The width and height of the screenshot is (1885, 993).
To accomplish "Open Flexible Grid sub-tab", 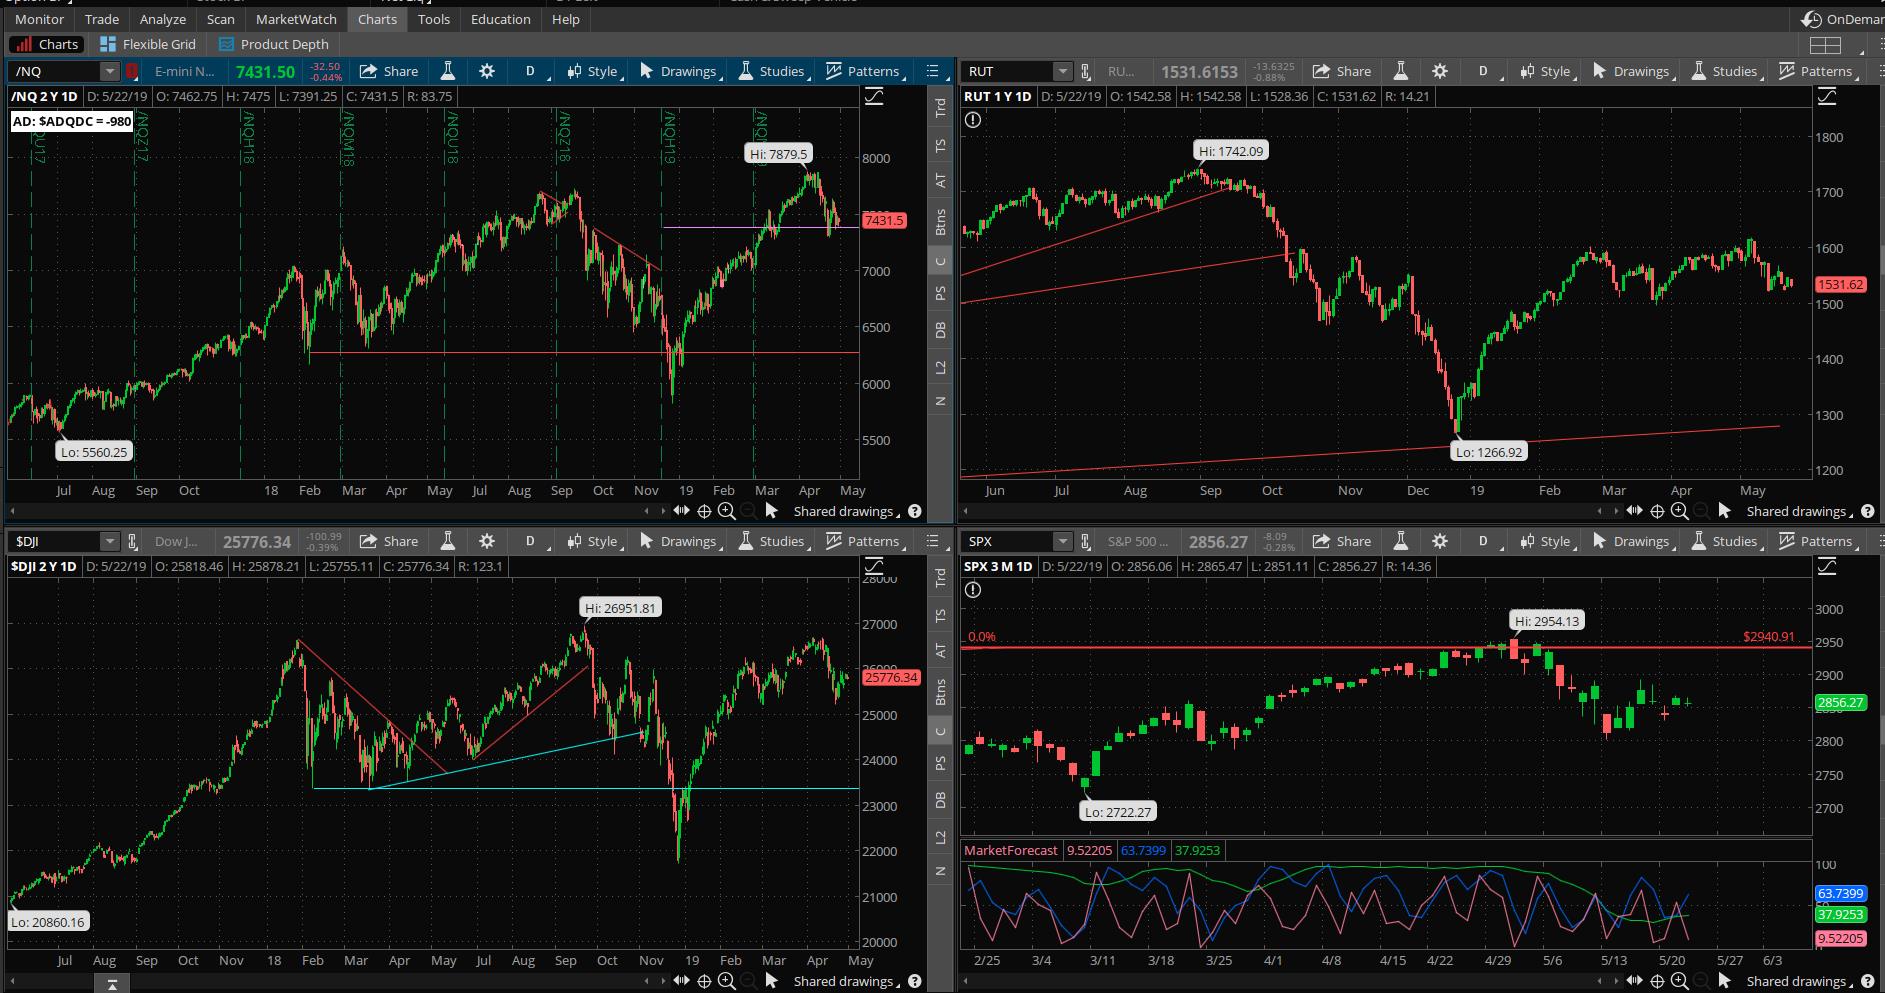I will pos(148,44).
